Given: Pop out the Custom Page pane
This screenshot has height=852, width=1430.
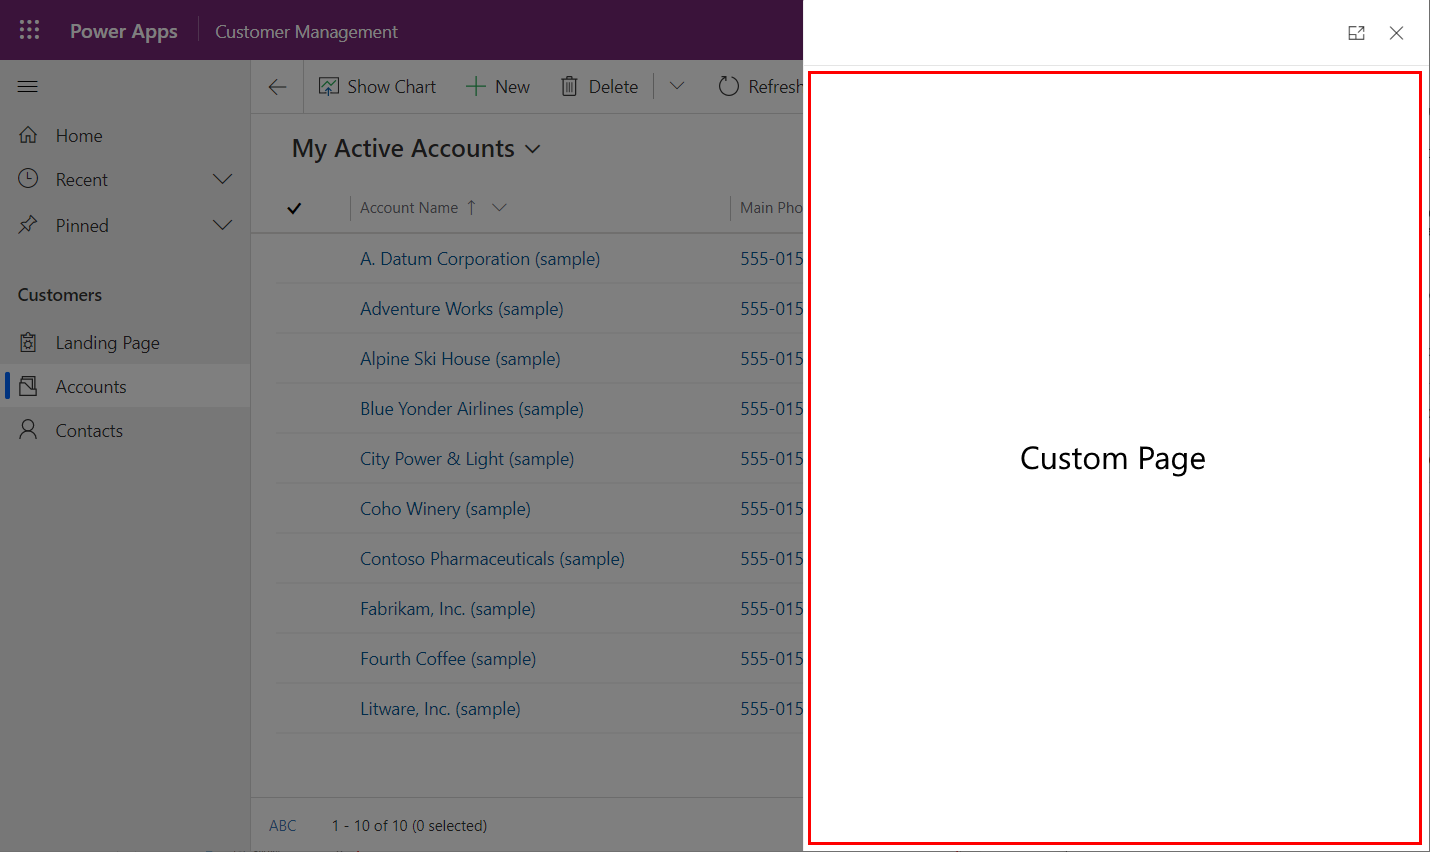Looking at the screenshot, I should (x=1356, y=33).
